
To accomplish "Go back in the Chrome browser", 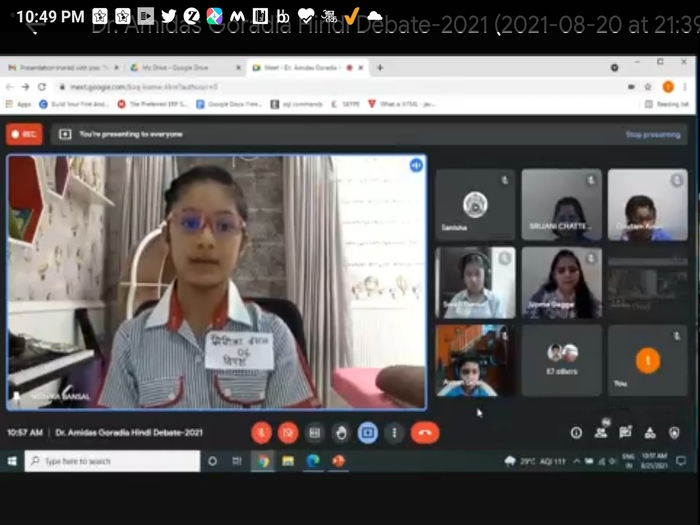I will [9, 87].
